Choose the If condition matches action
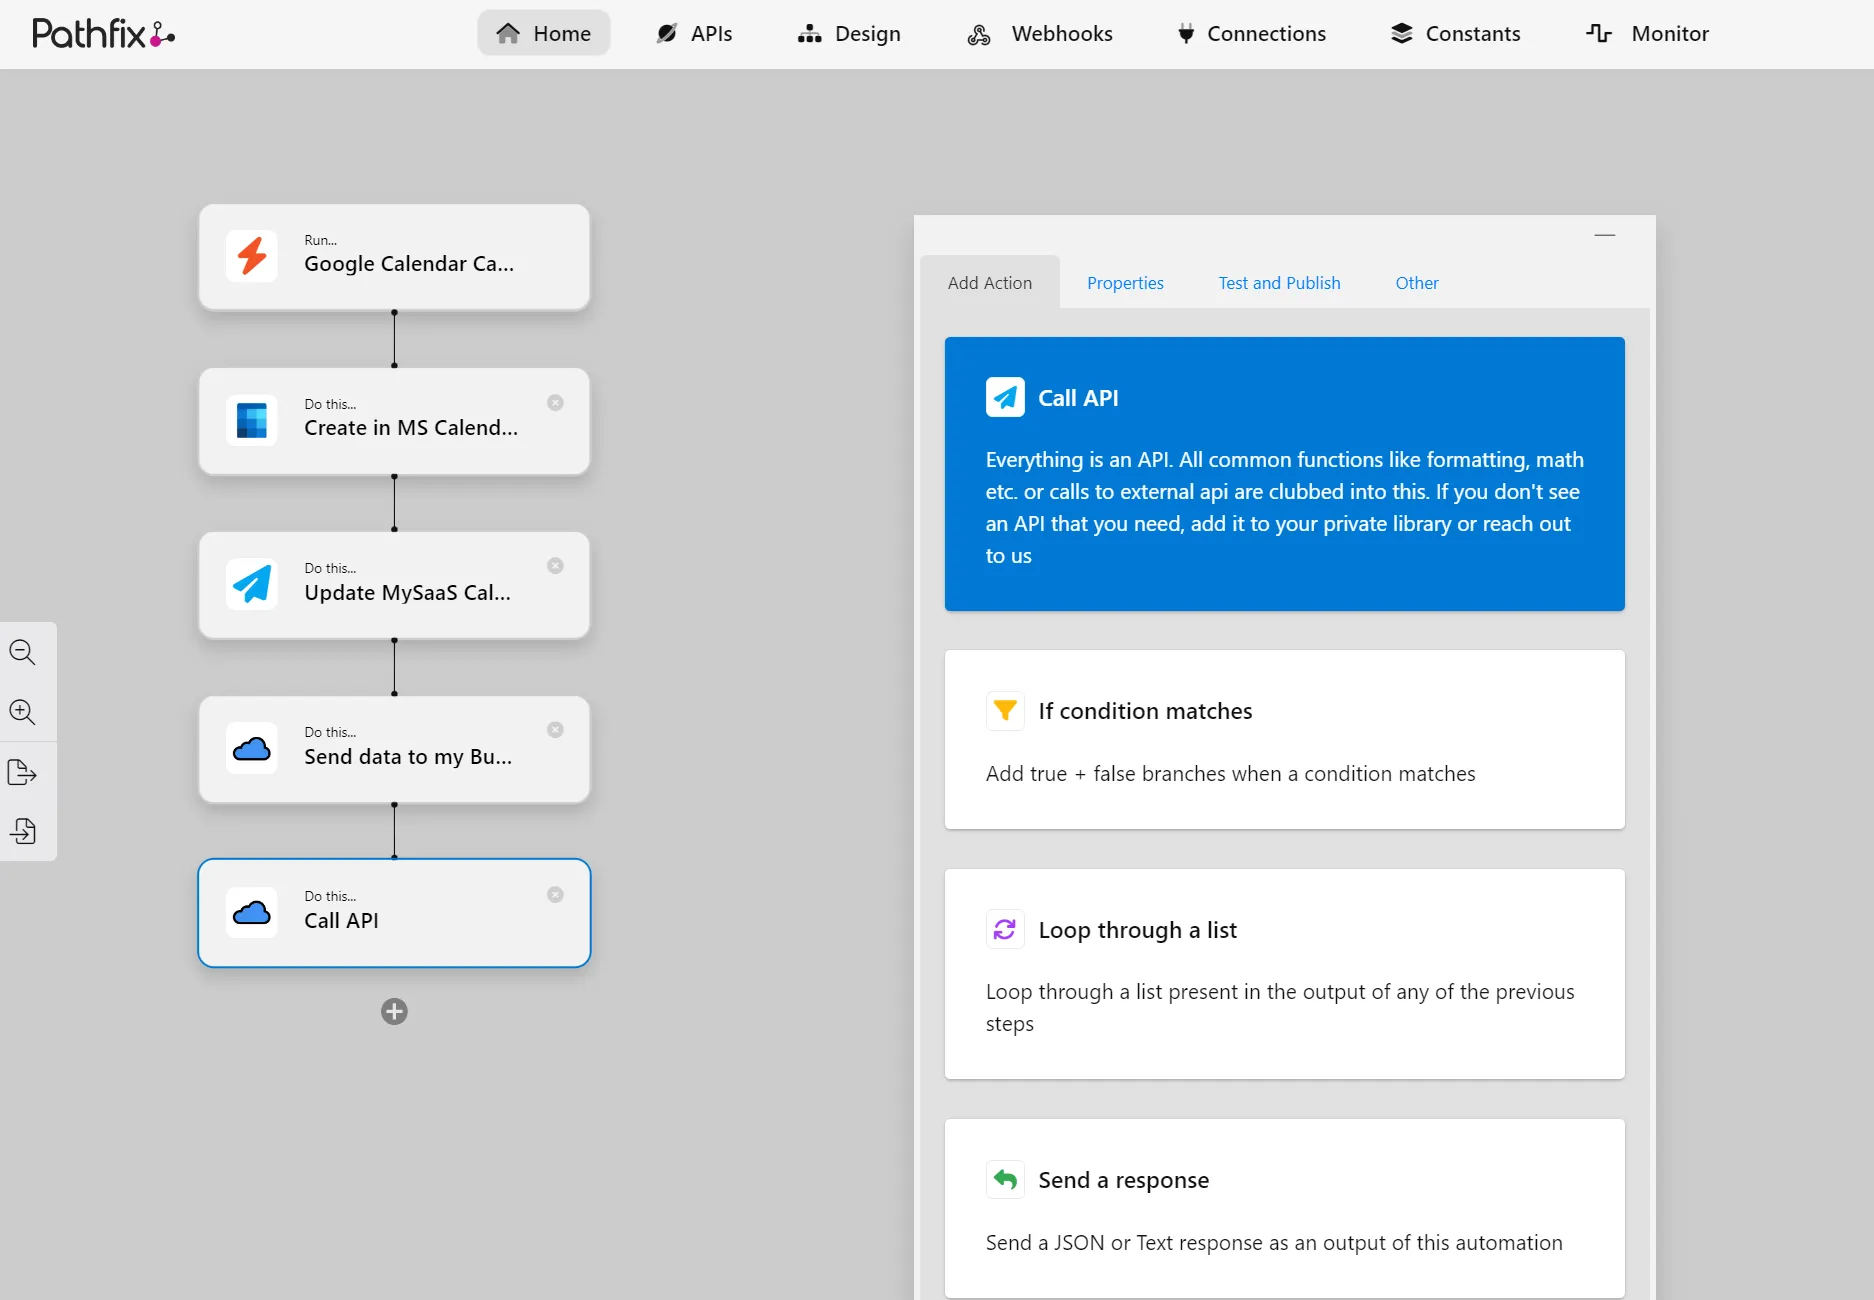The width and height of the screenshot is (1874, 1300). tap(1284, 740)
